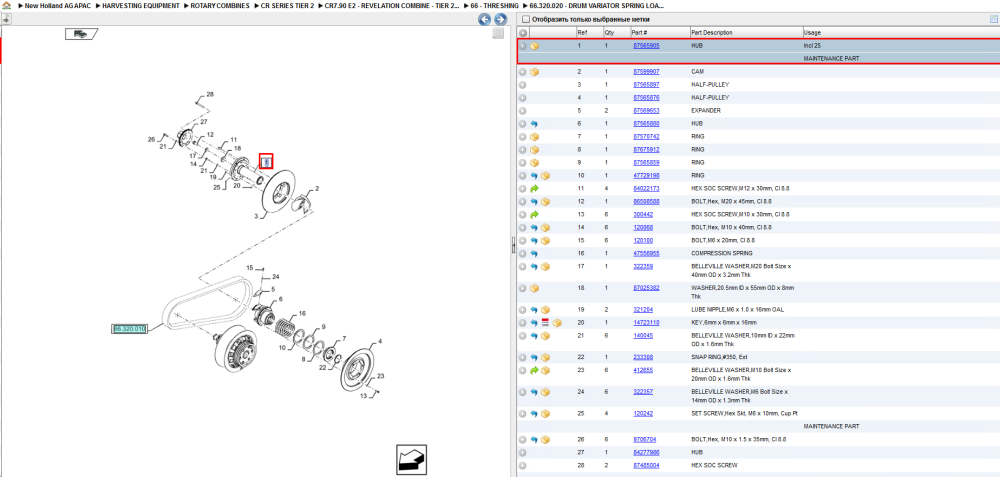
Task: Click the red-lined note icon for KEY ref 20
Action: point(545,323)
